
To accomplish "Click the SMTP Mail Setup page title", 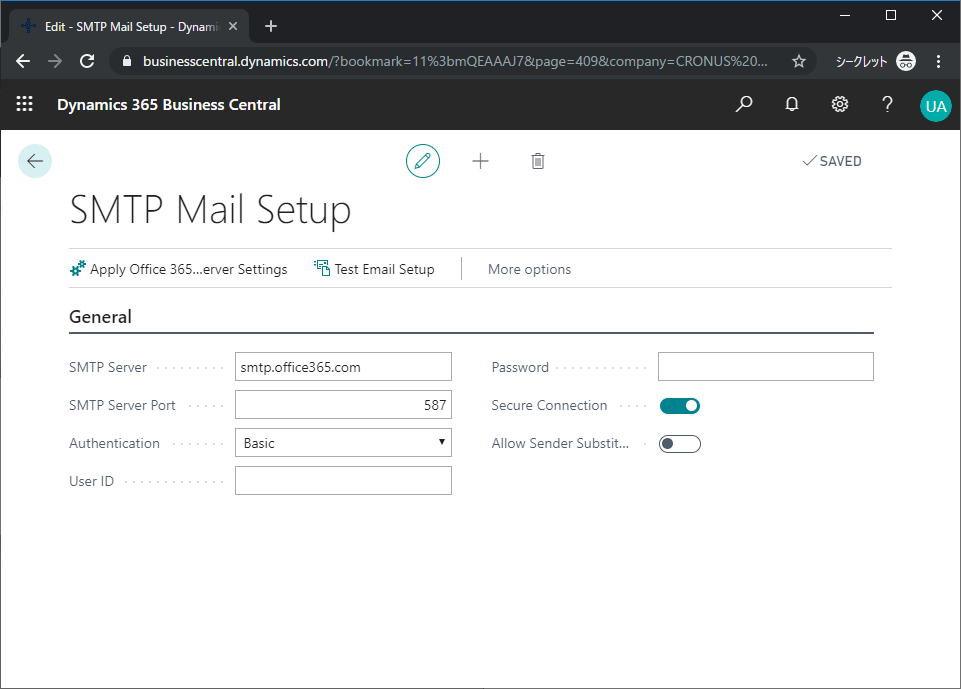I will [x=210, y=210].
